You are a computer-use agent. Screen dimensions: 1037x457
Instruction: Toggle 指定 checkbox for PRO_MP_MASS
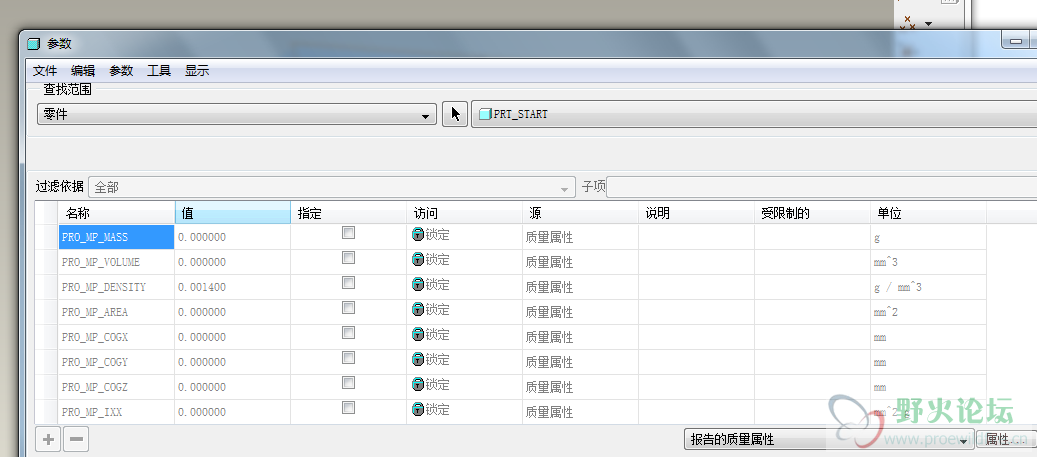coord(349,233)
